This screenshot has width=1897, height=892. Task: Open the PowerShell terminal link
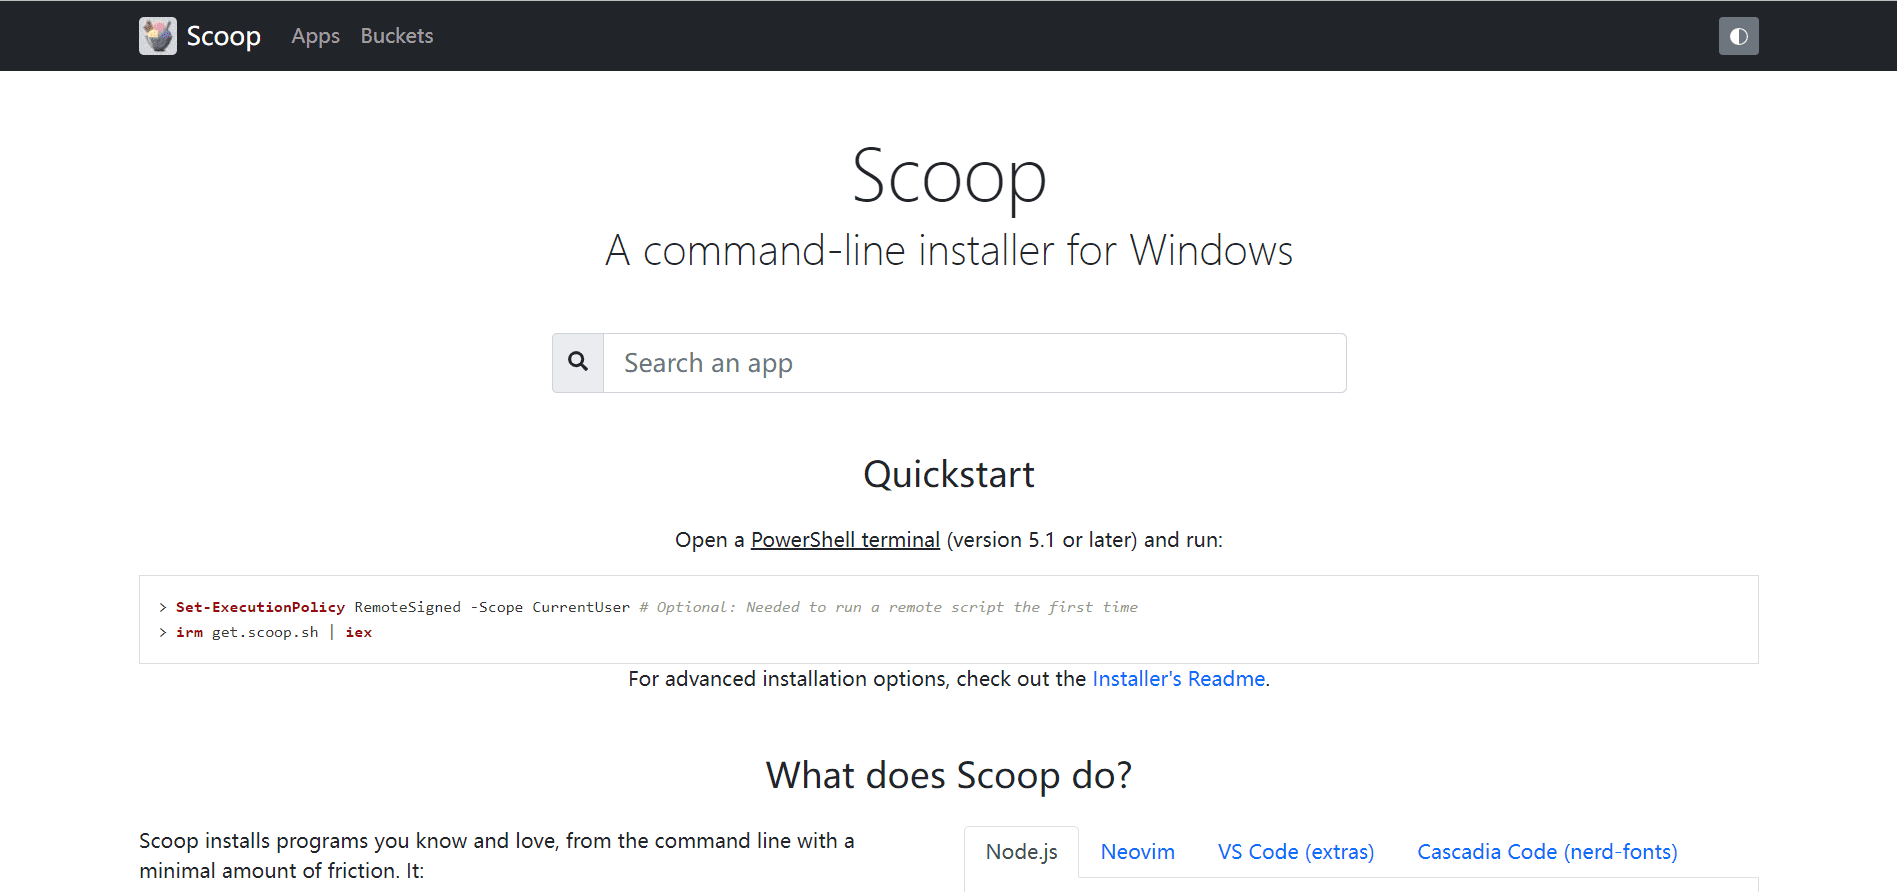coord(845,540)
